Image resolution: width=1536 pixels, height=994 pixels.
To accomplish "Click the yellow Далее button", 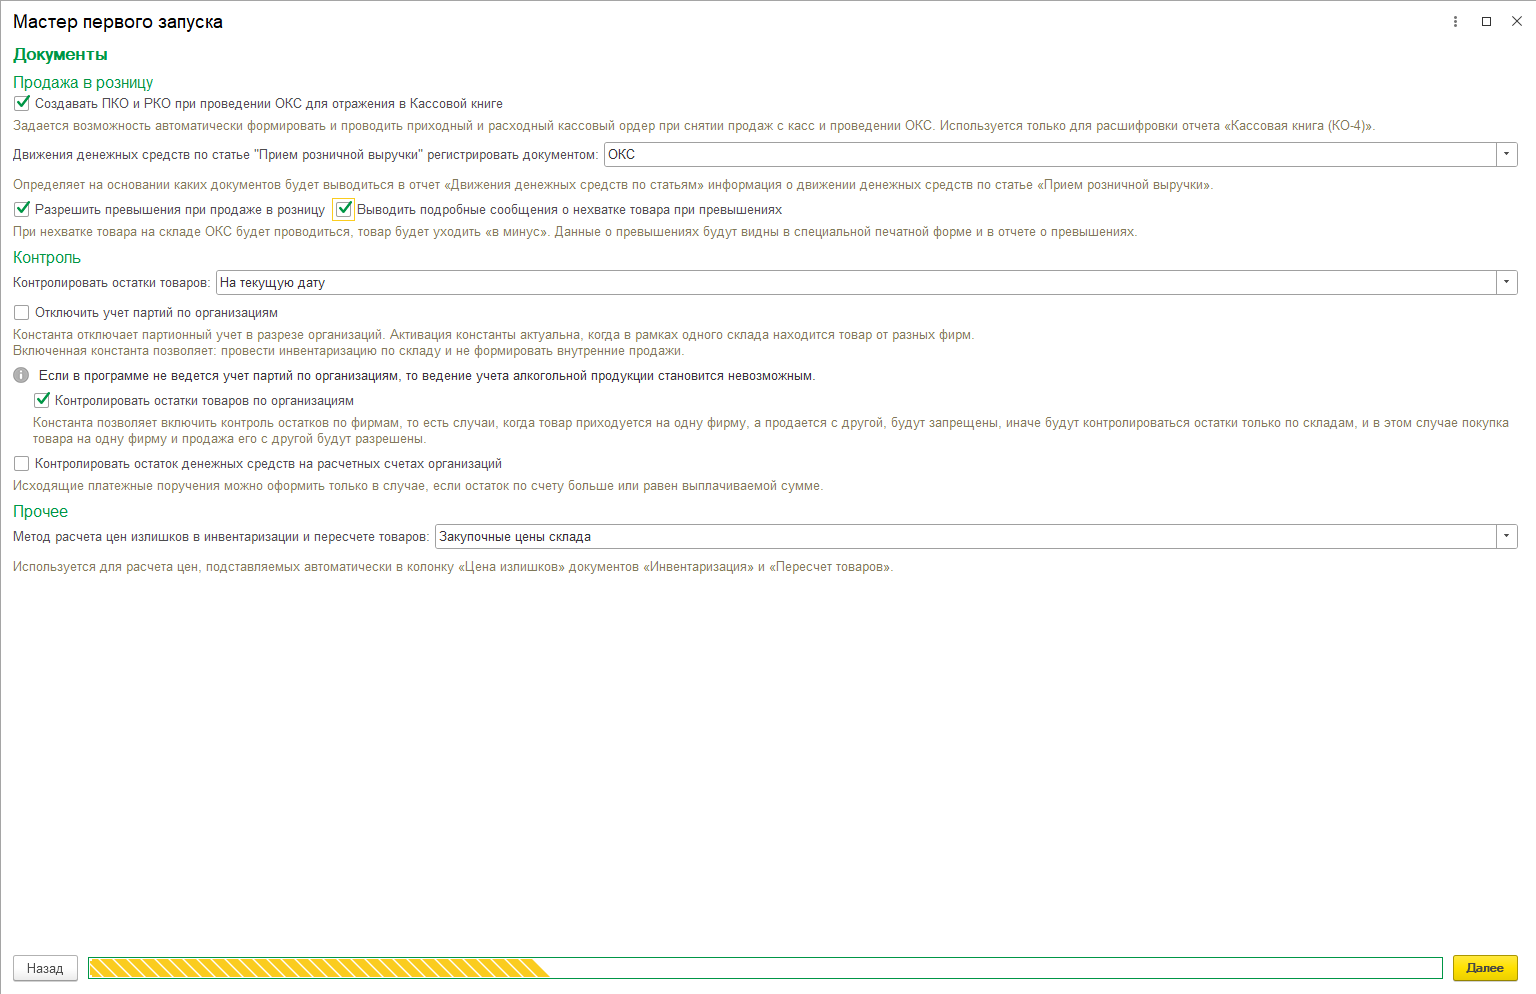I will tap(1484, 968).
